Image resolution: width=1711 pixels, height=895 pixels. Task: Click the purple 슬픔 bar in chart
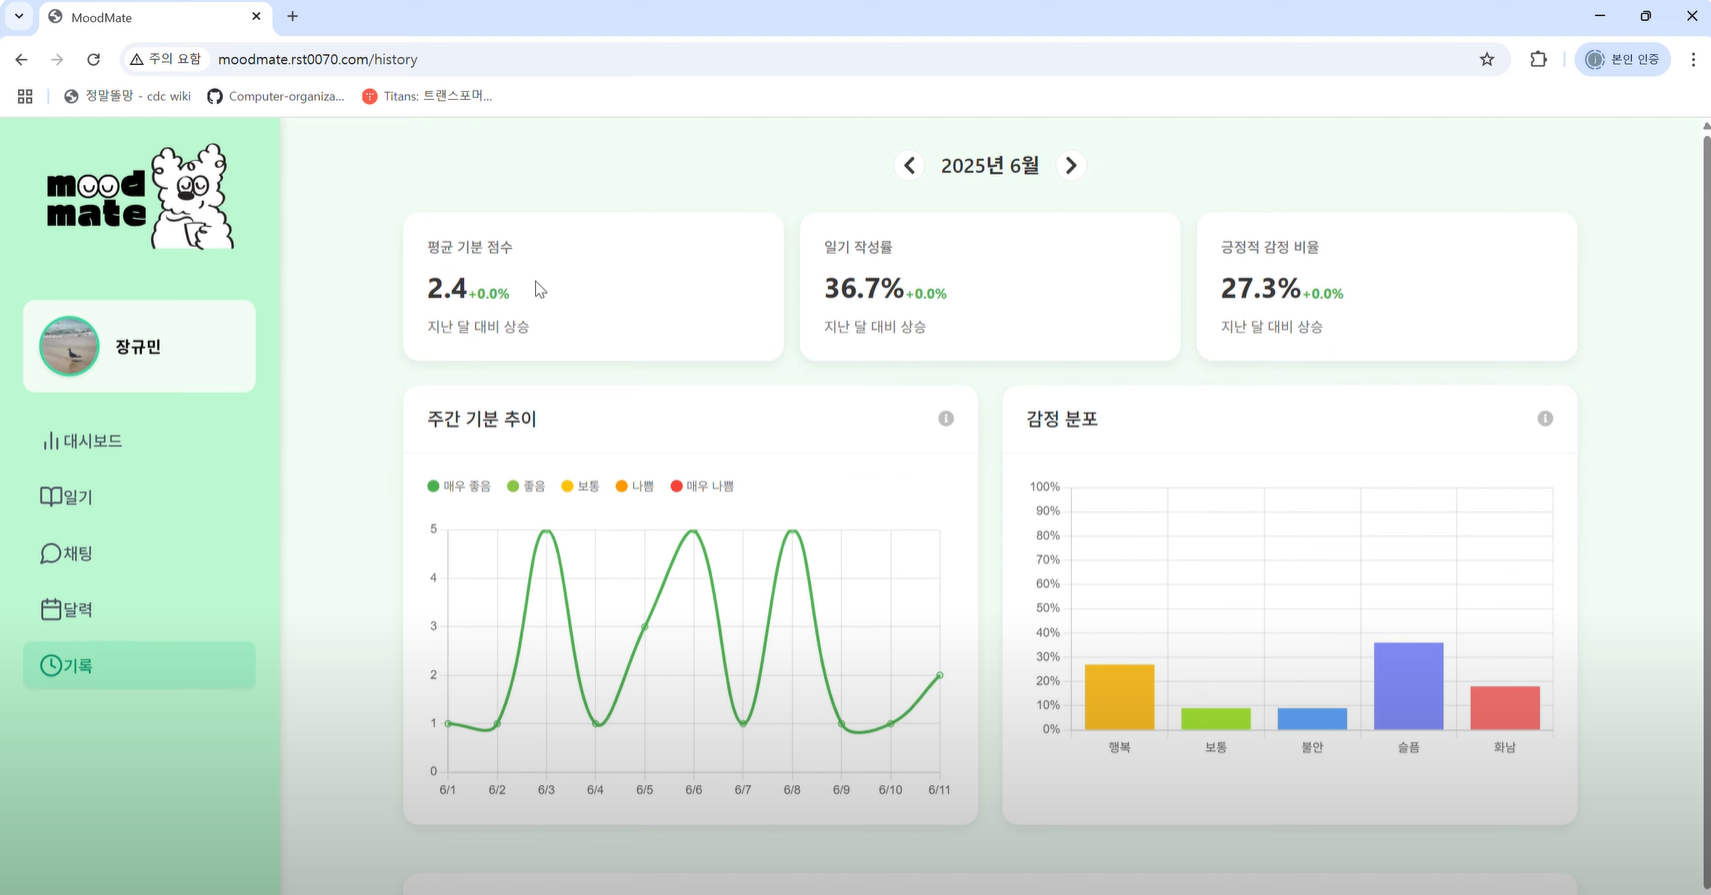[x=1408, y=686]
